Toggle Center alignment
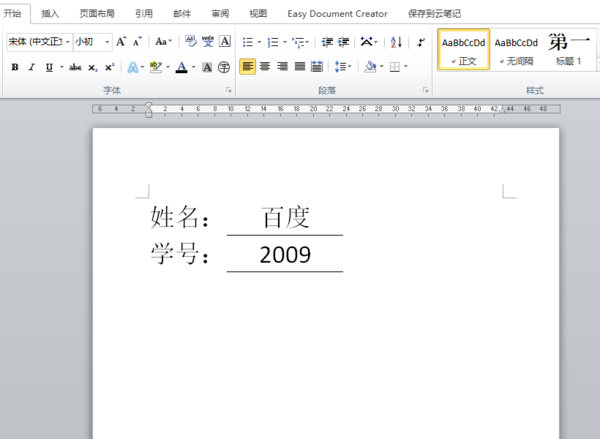 (265, 67)
